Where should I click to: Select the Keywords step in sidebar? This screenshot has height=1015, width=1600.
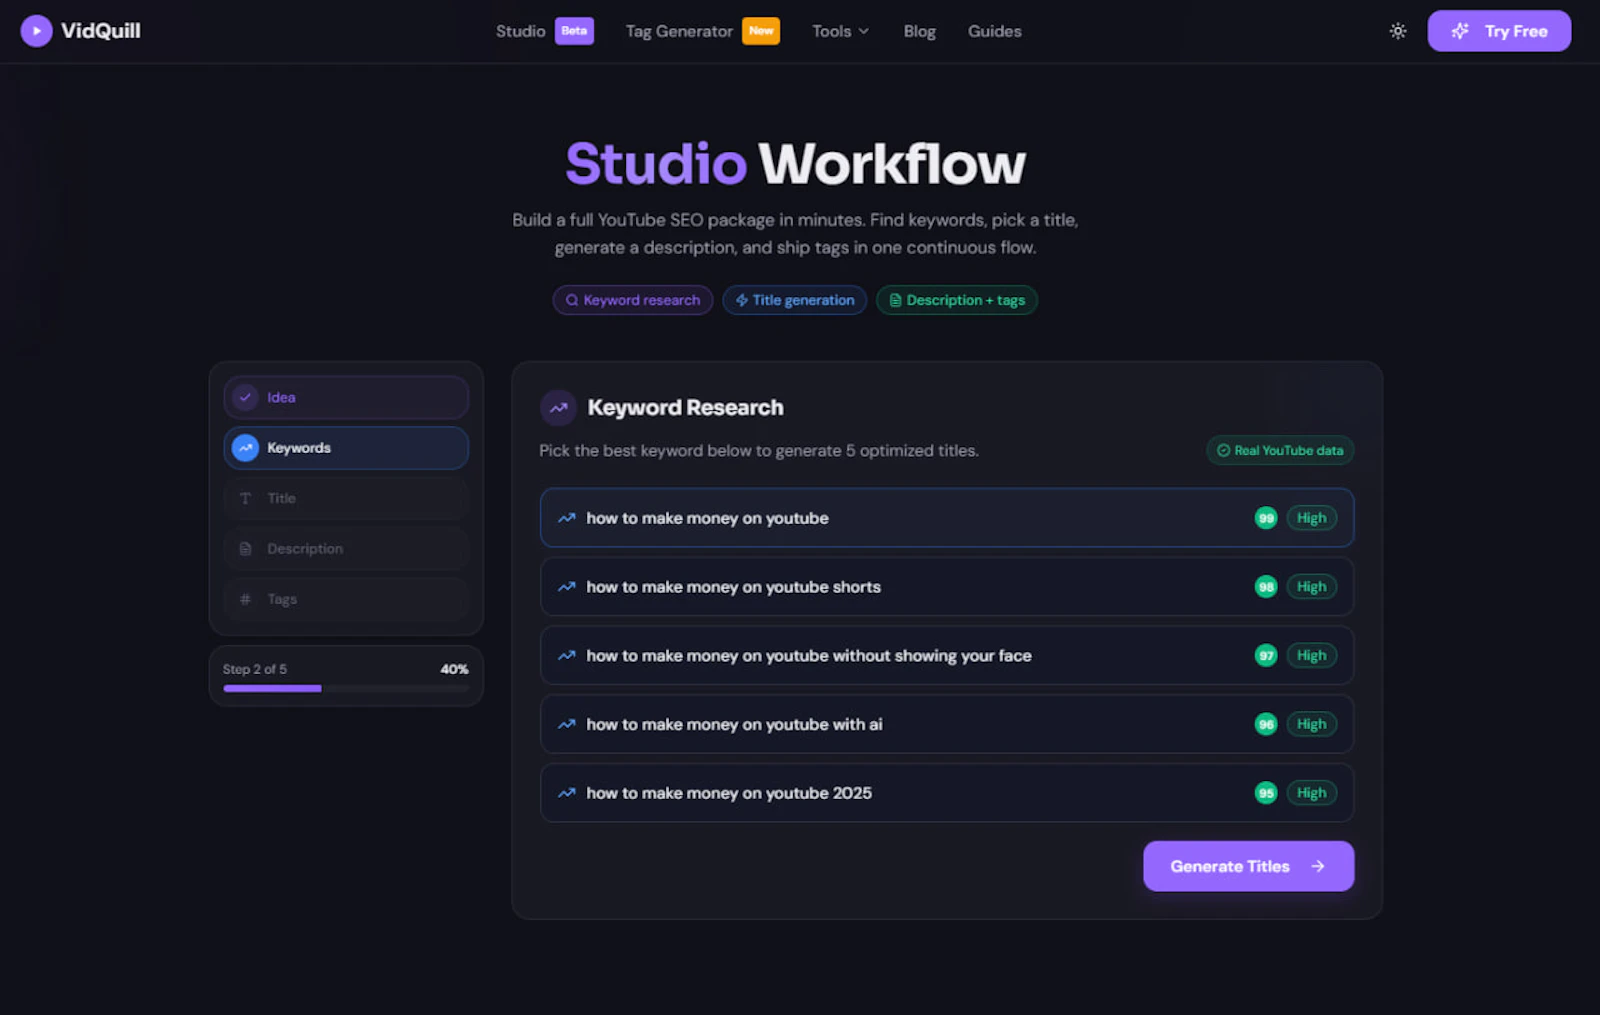(x=346, y=448)
